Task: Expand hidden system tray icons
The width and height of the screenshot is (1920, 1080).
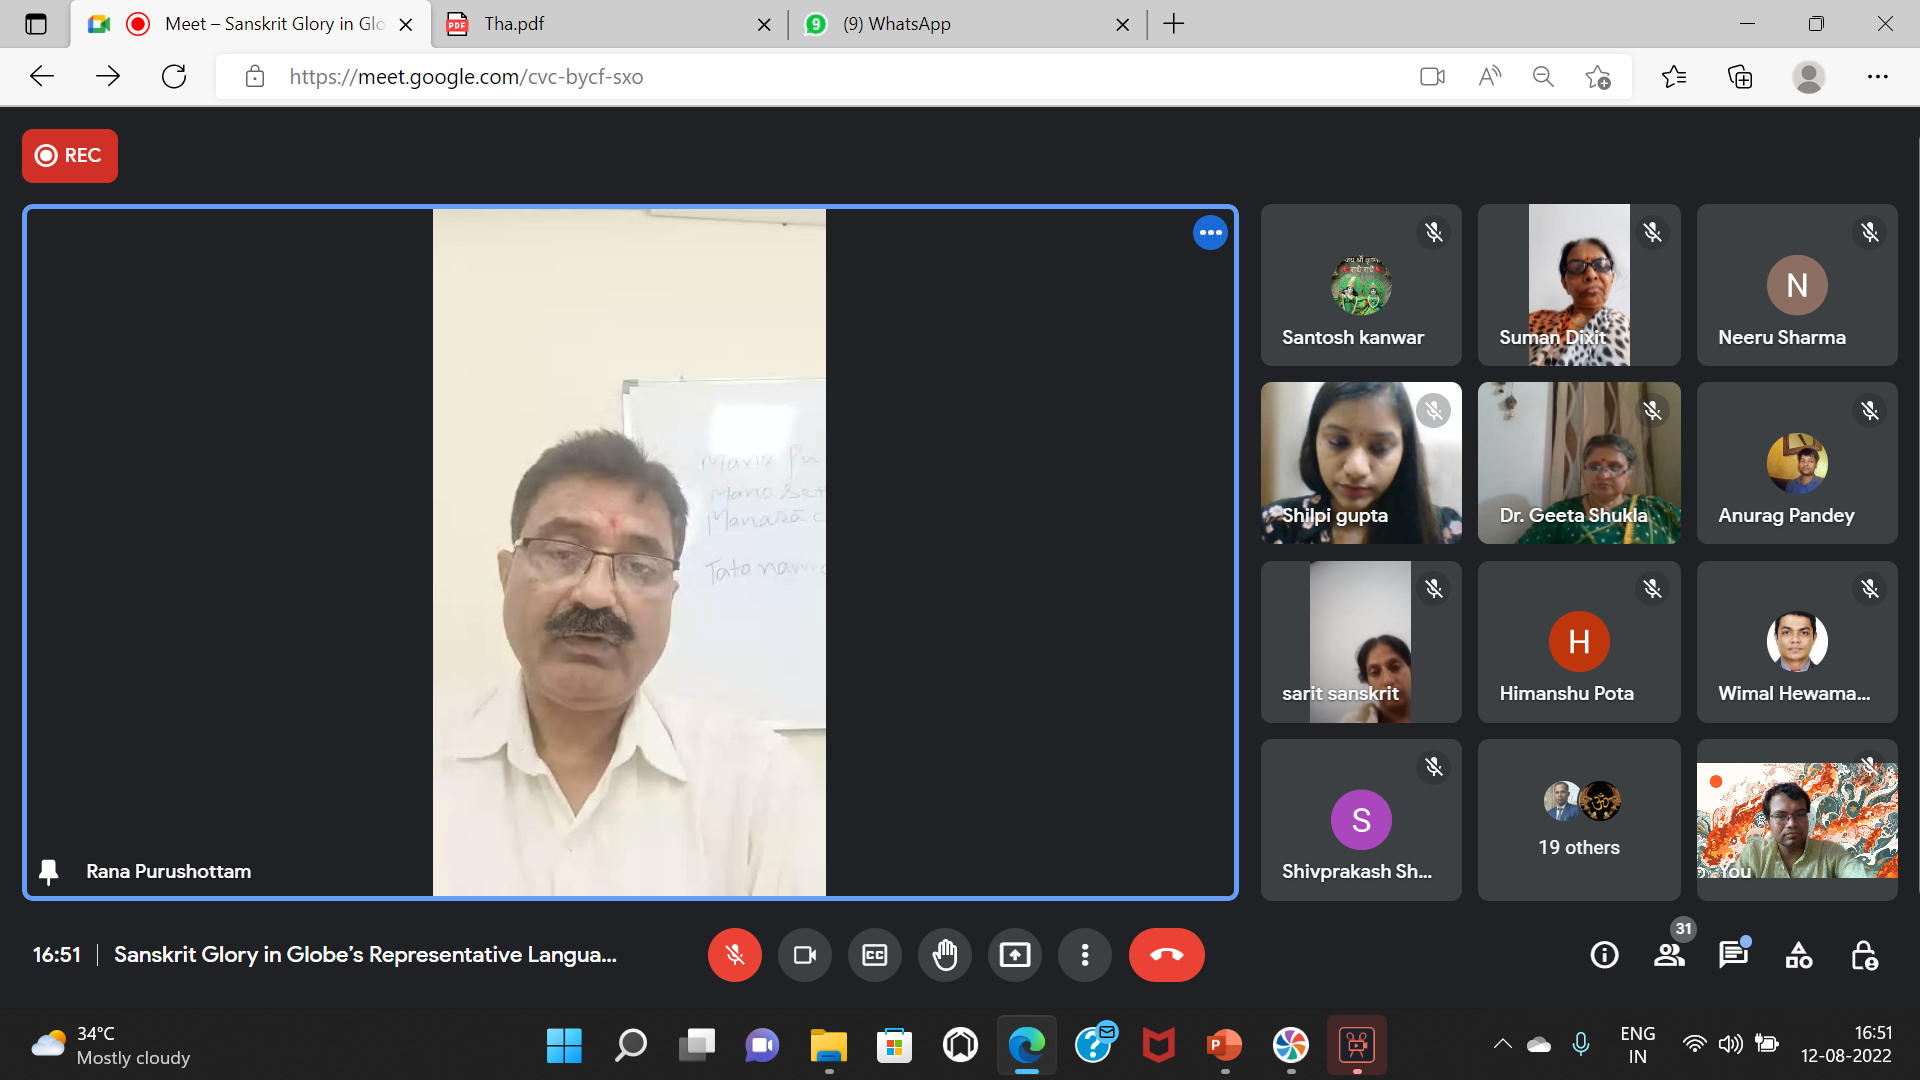Action: [1502, 1044]
